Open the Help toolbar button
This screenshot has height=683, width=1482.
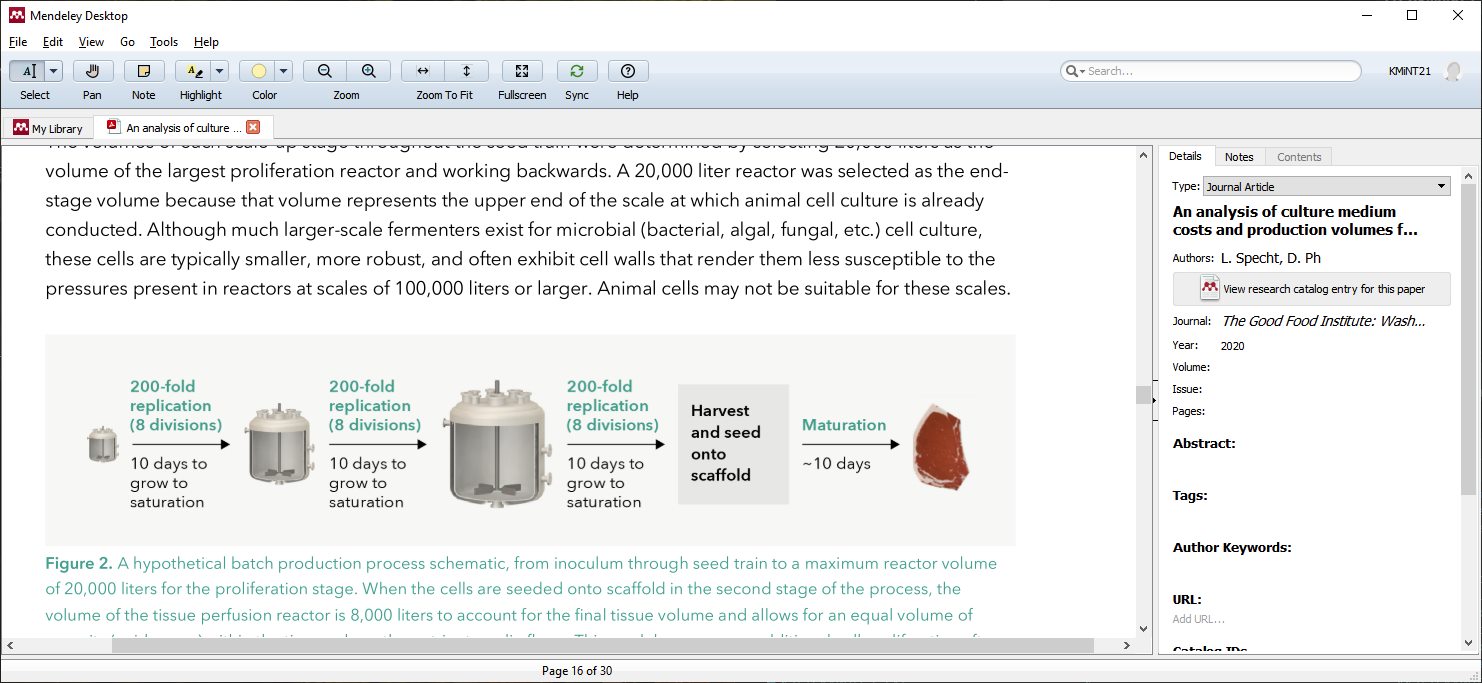pos(628,71)
